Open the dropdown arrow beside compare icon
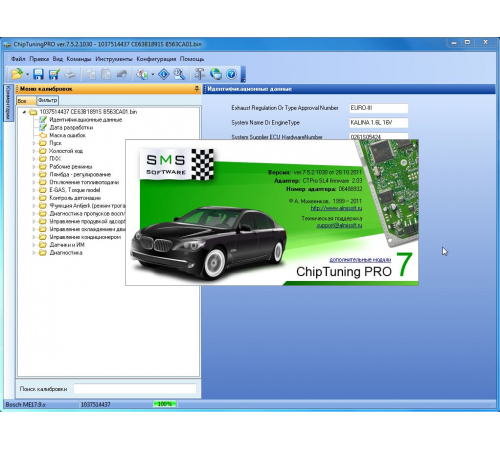 [x=153, y=74]
